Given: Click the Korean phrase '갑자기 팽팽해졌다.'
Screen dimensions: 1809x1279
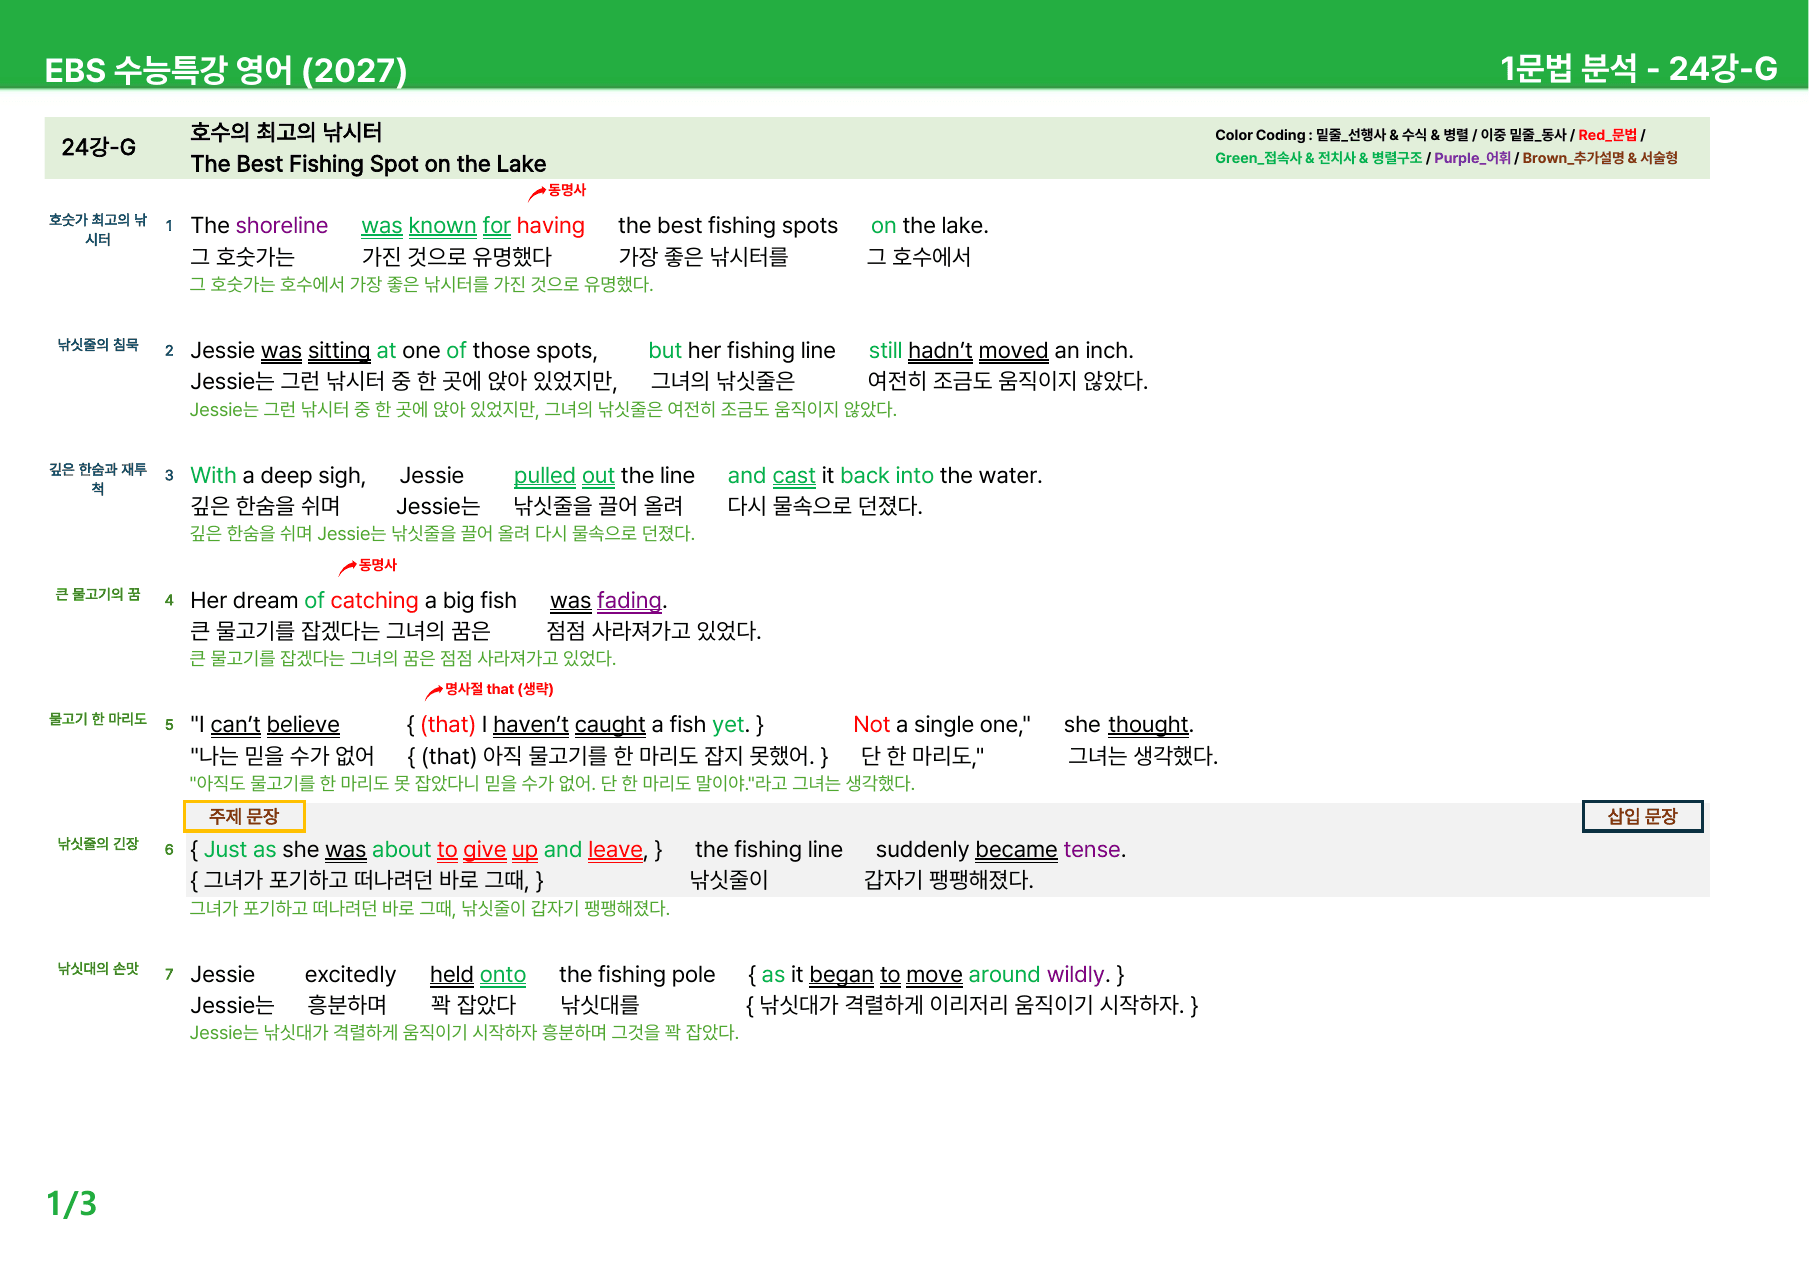Looking at the screenshot, I should 949,880.
